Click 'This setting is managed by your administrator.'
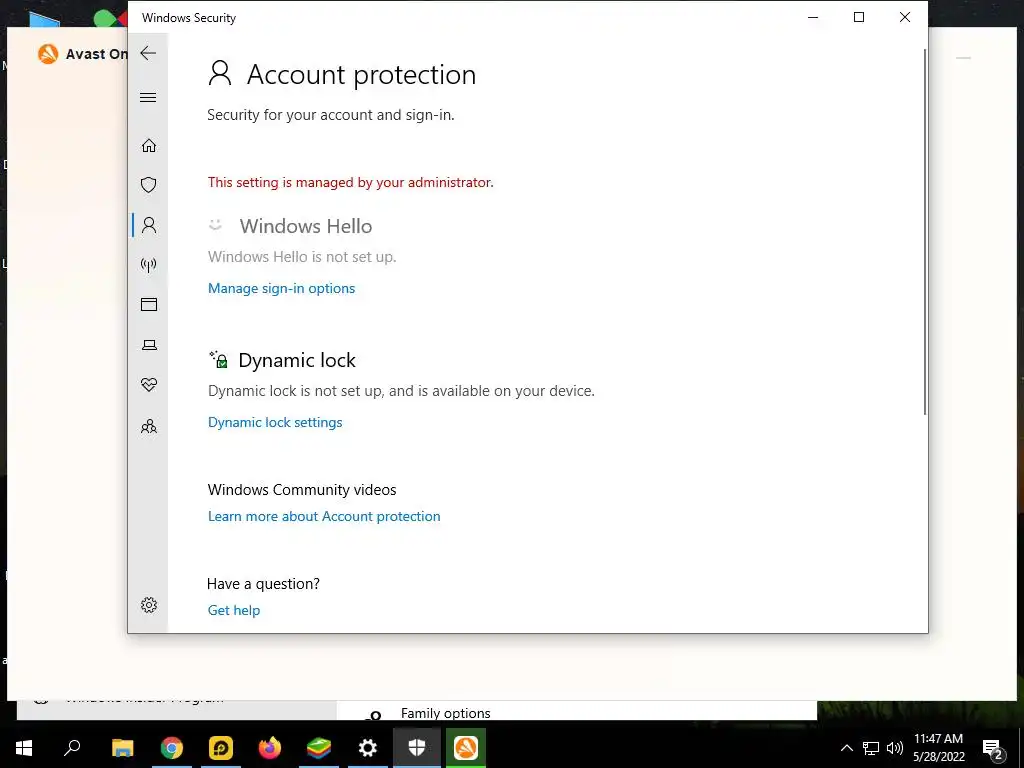This screenshot has width=1024, height=768. (x=351, y=182)
